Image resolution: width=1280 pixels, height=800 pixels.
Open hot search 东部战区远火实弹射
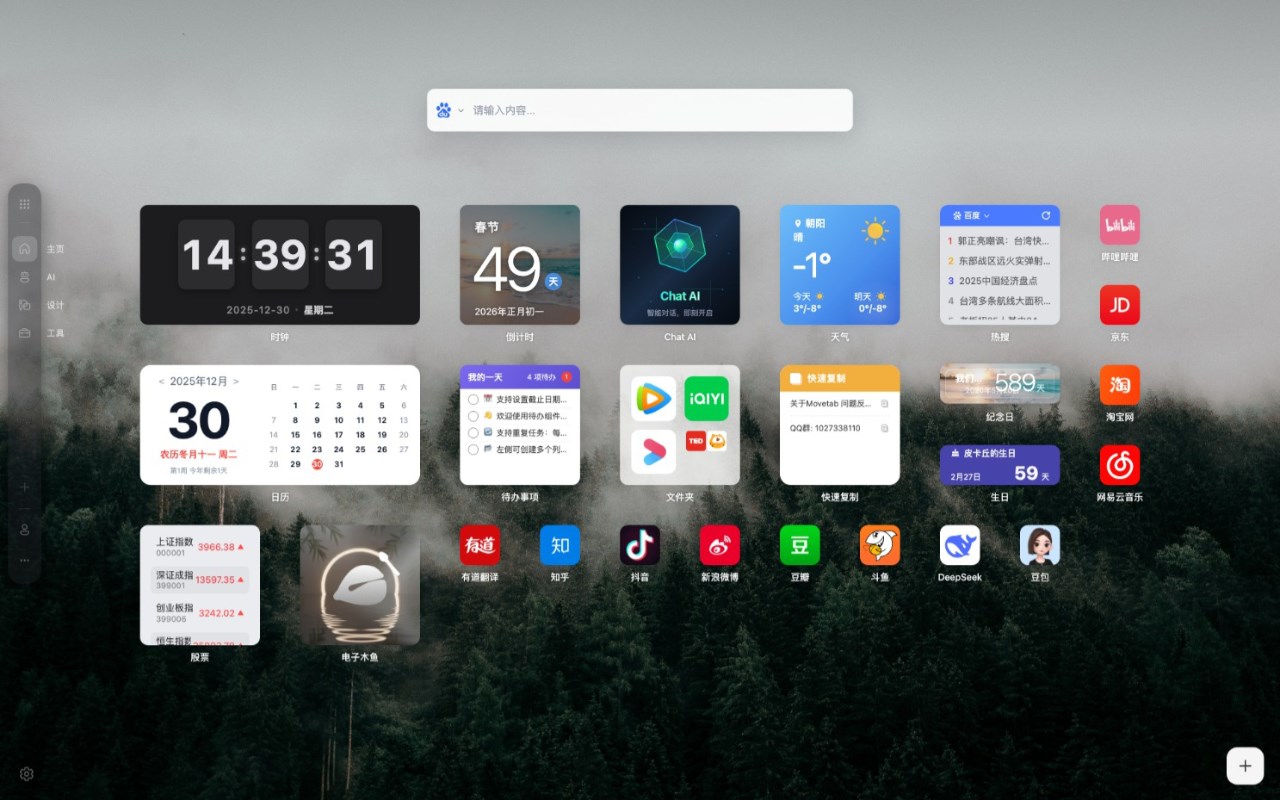pos(999,261)
